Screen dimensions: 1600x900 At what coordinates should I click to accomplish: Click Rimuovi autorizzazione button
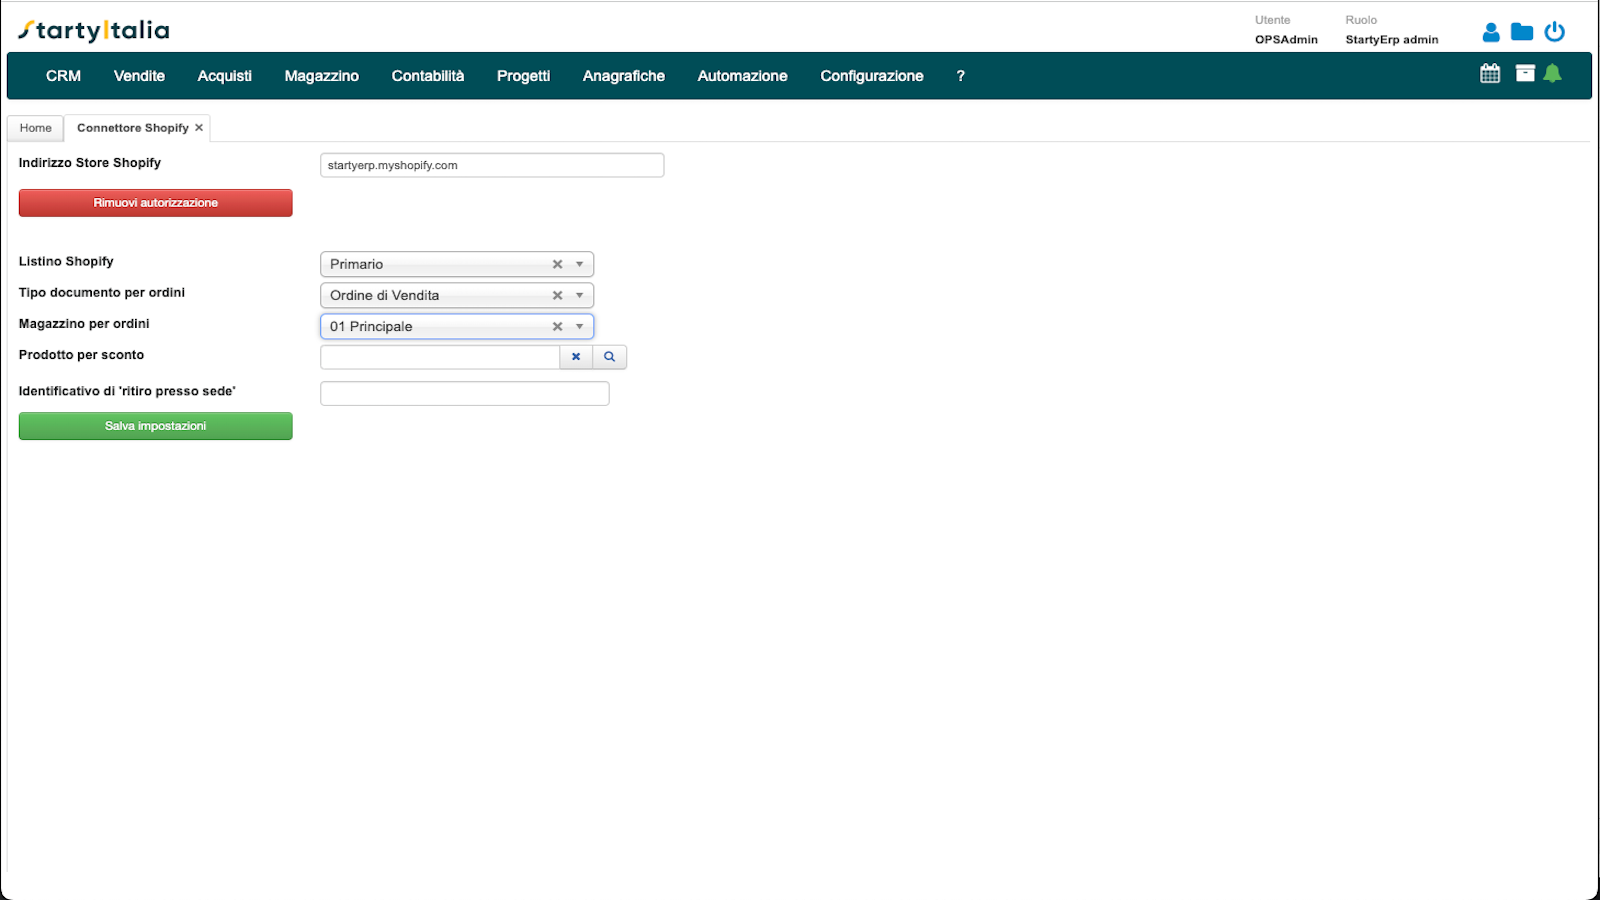coord(156,203)
